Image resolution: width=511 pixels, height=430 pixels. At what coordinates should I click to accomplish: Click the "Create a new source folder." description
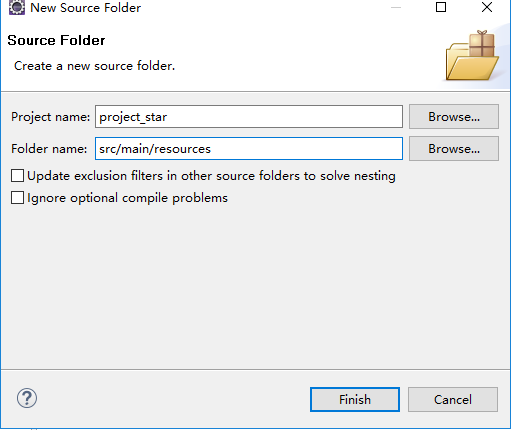pos(94,66)
